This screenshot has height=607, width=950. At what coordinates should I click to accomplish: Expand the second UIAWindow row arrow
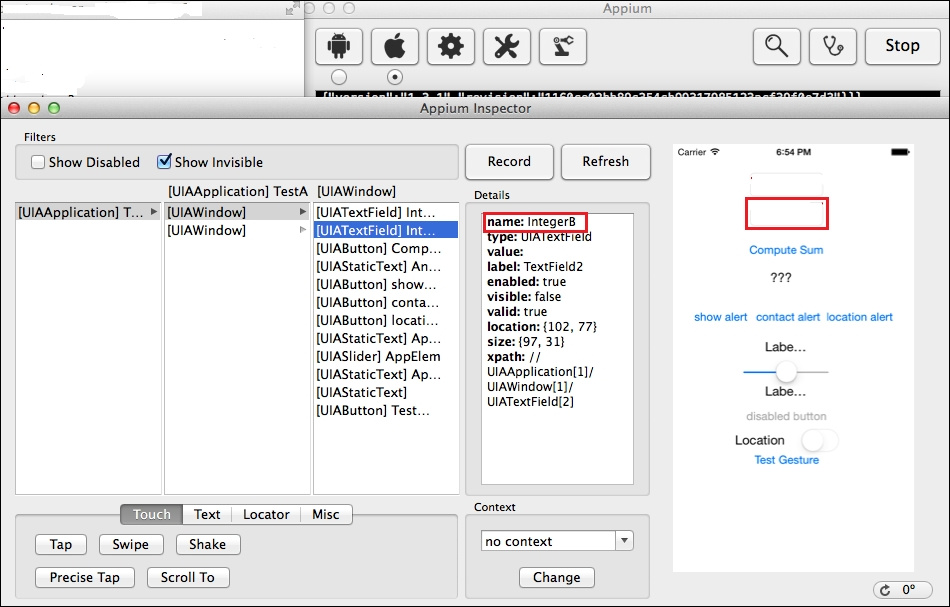pos(303,230)
